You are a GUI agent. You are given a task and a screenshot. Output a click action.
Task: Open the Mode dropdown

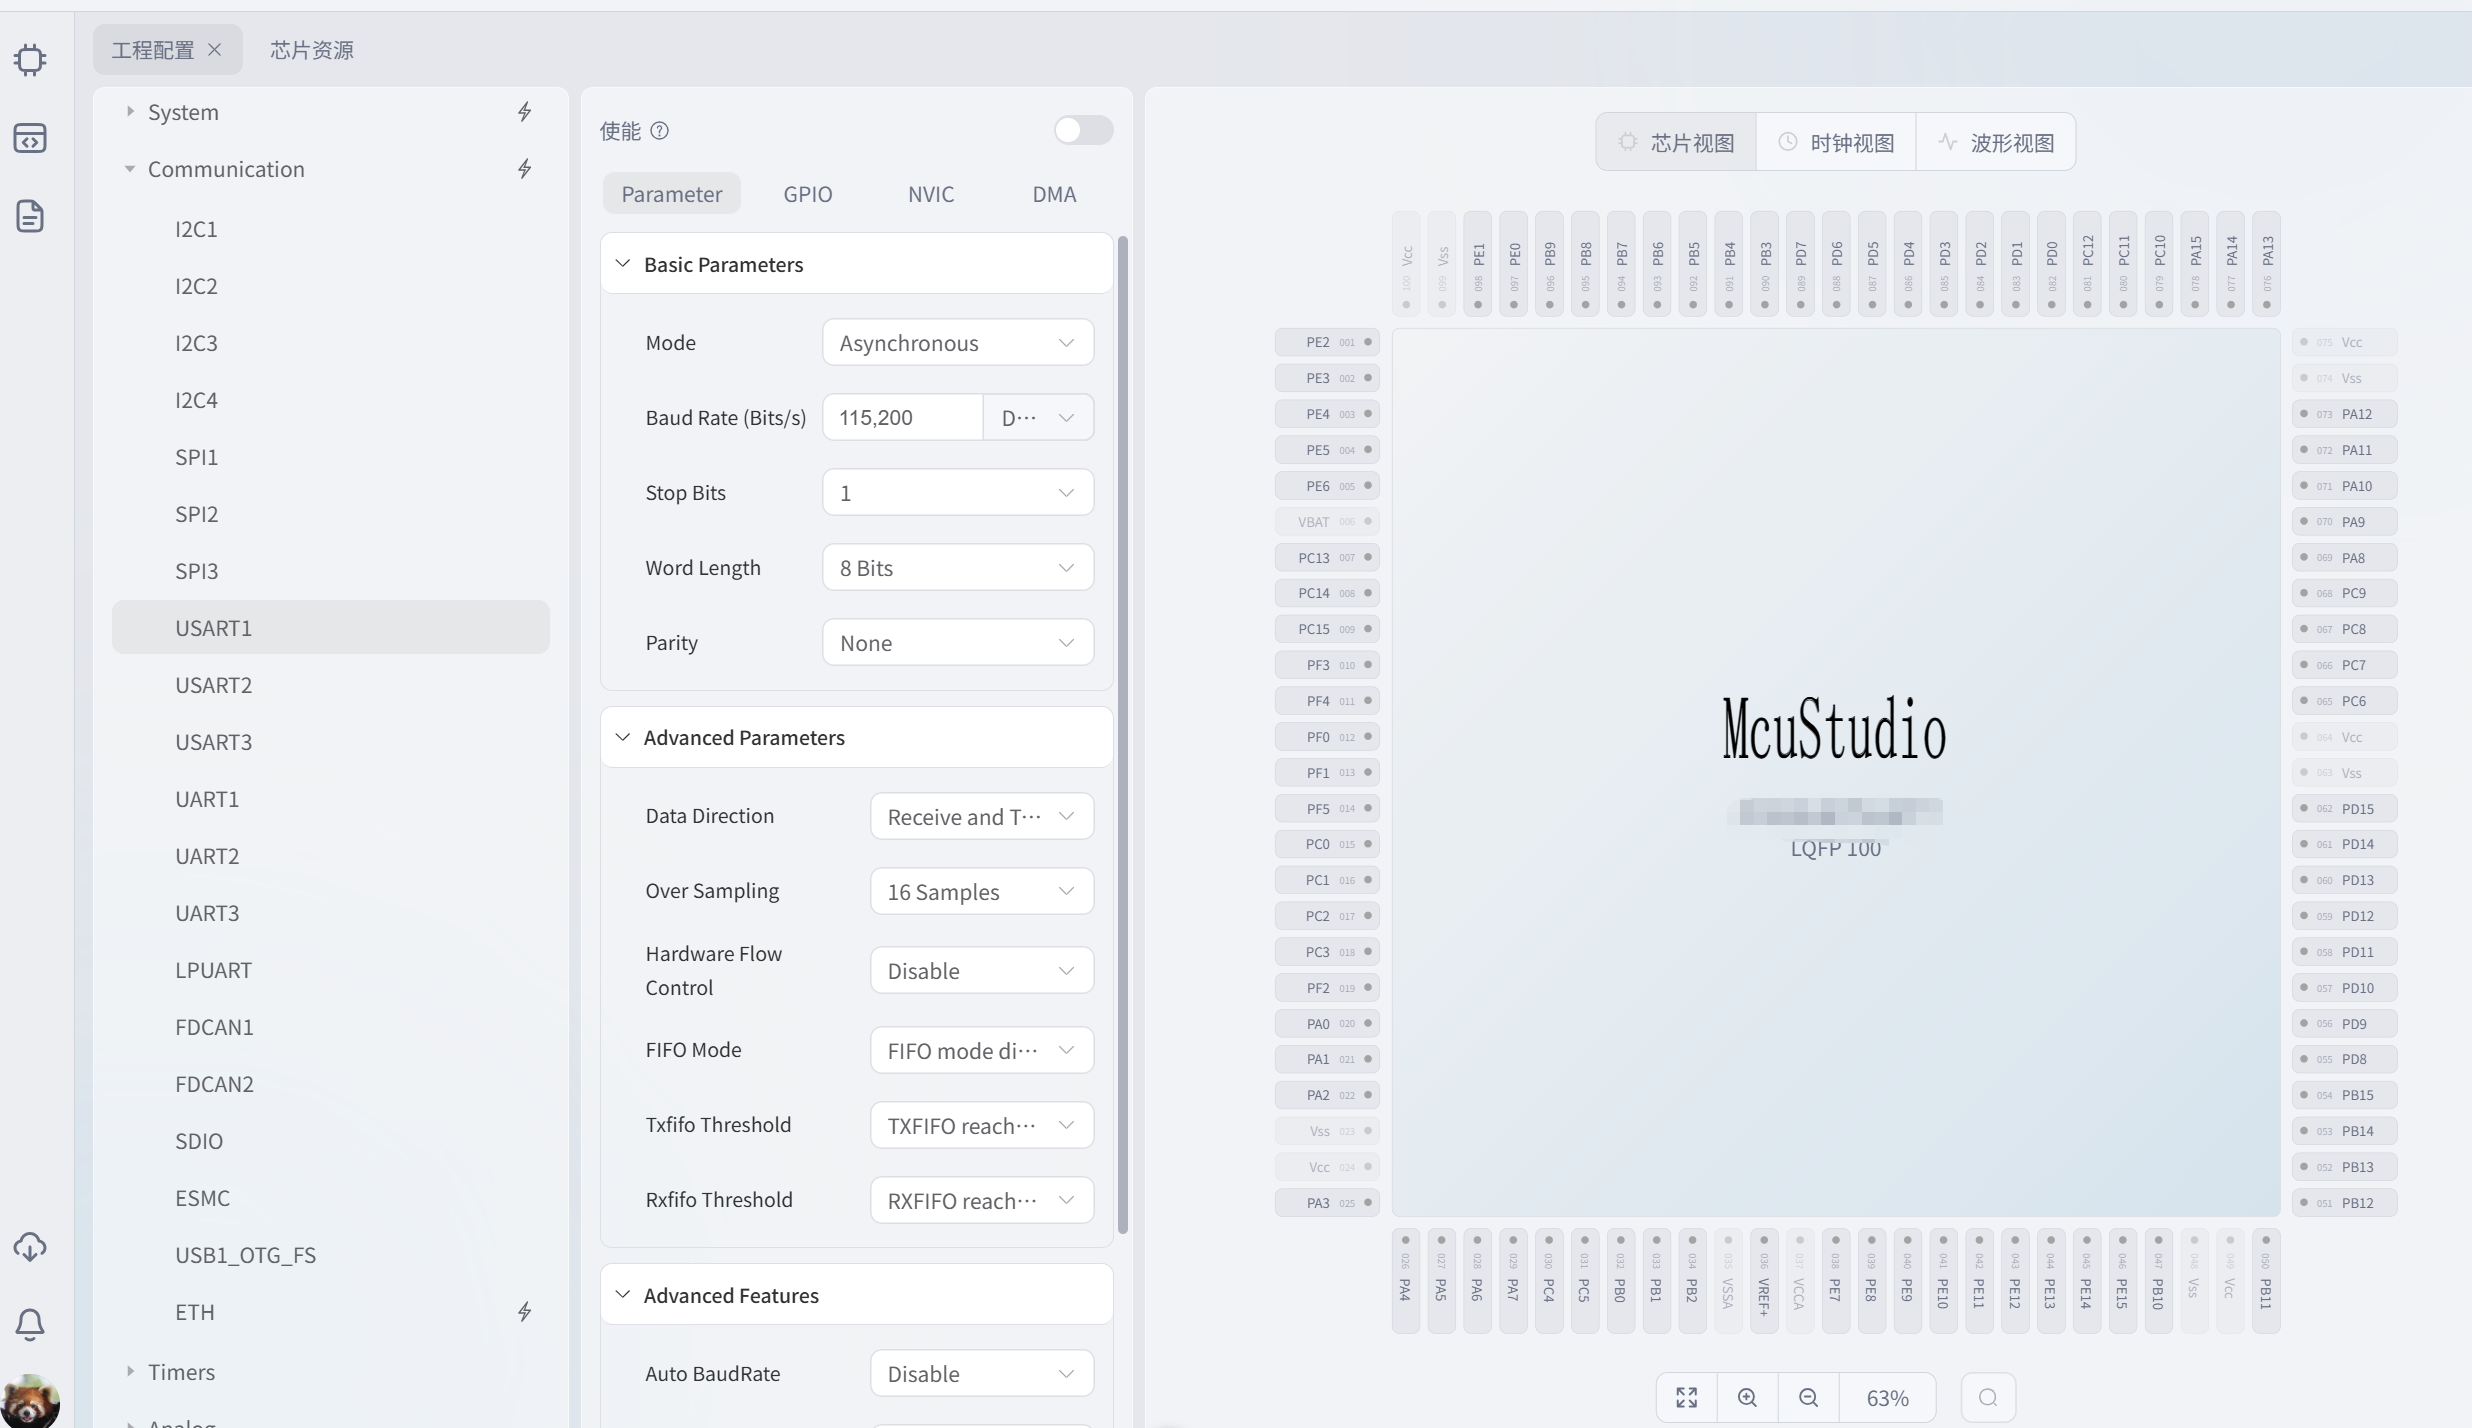[957, 343]
